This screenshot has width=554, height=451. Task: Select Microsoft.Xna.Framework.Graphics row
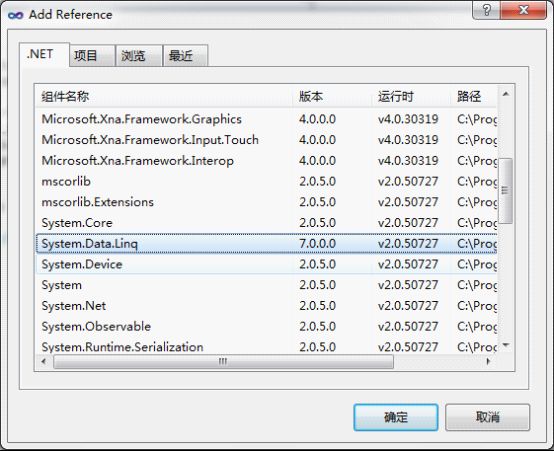(267, 119)
